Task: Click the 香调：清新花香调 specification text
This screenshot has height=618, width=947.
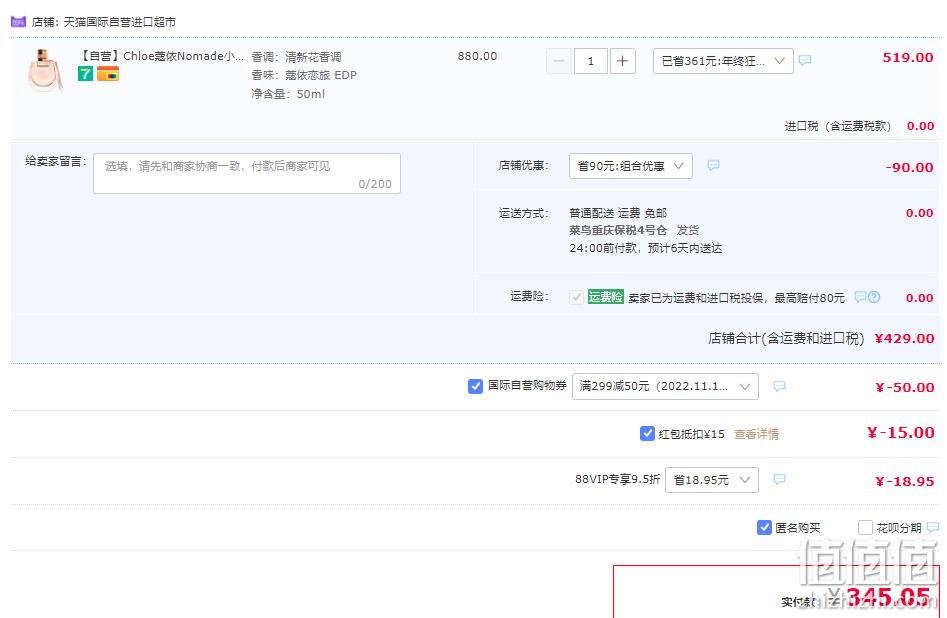Action: 296,57
